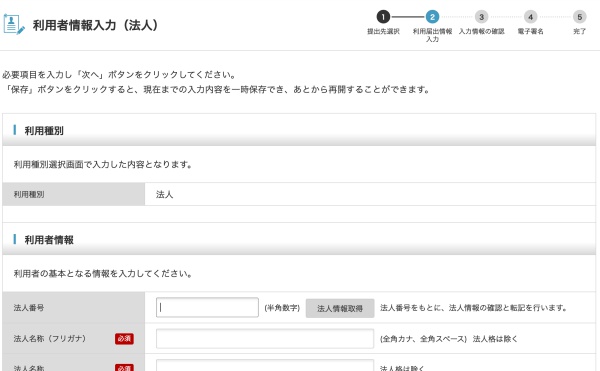Click the text 利用者の基本となる情報を入力してください。
The image size is (600, 371).
click(103, 273)
